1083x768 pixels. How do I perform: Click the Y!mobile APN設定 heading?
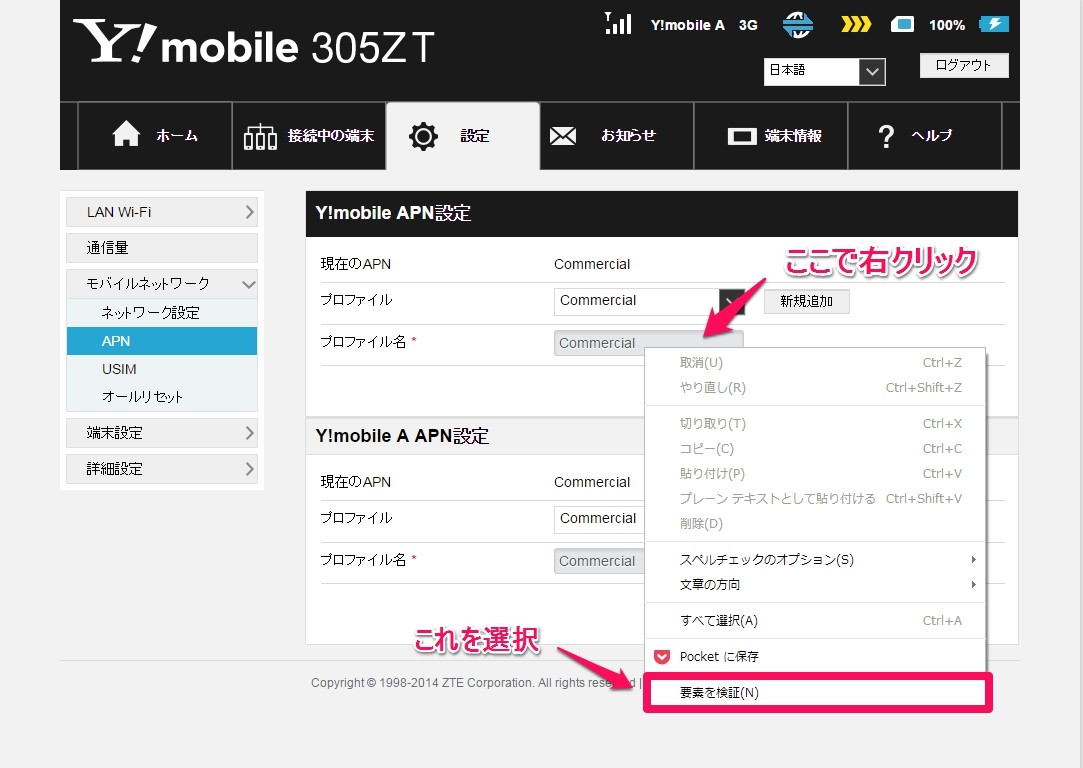(x=393, y=213)
